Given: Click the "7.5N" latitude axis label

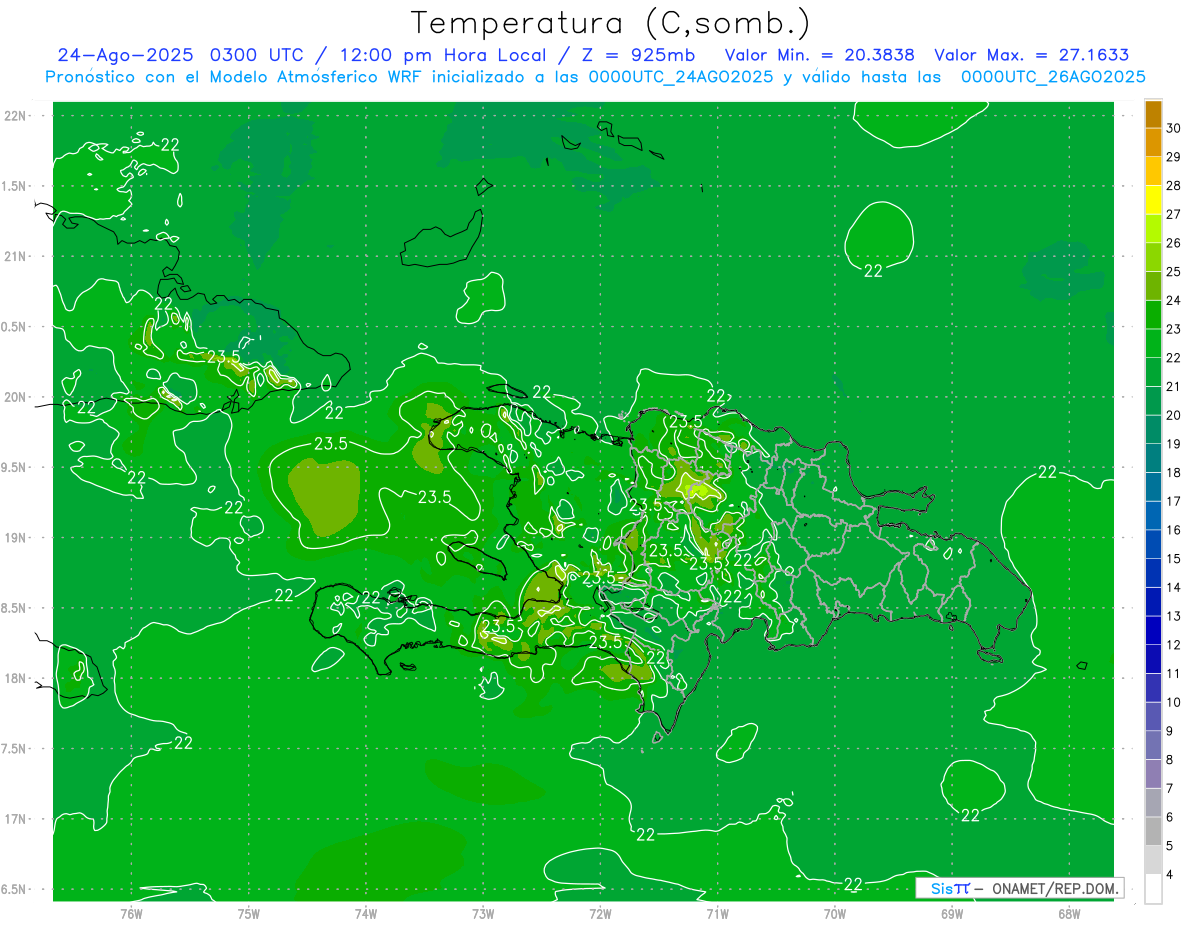Looking at the screenshot, I should coord(15,749).
